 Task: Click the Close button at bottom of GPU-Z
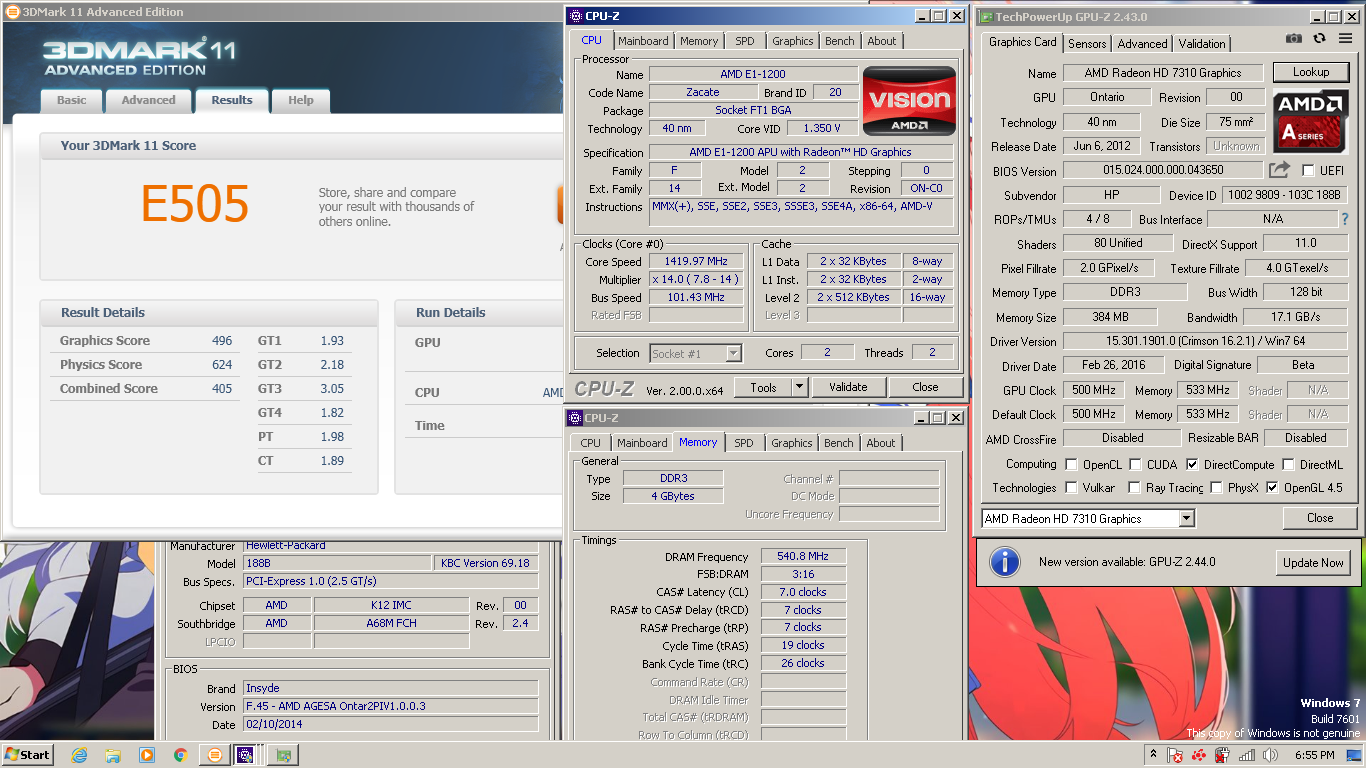pos(1320,518)
